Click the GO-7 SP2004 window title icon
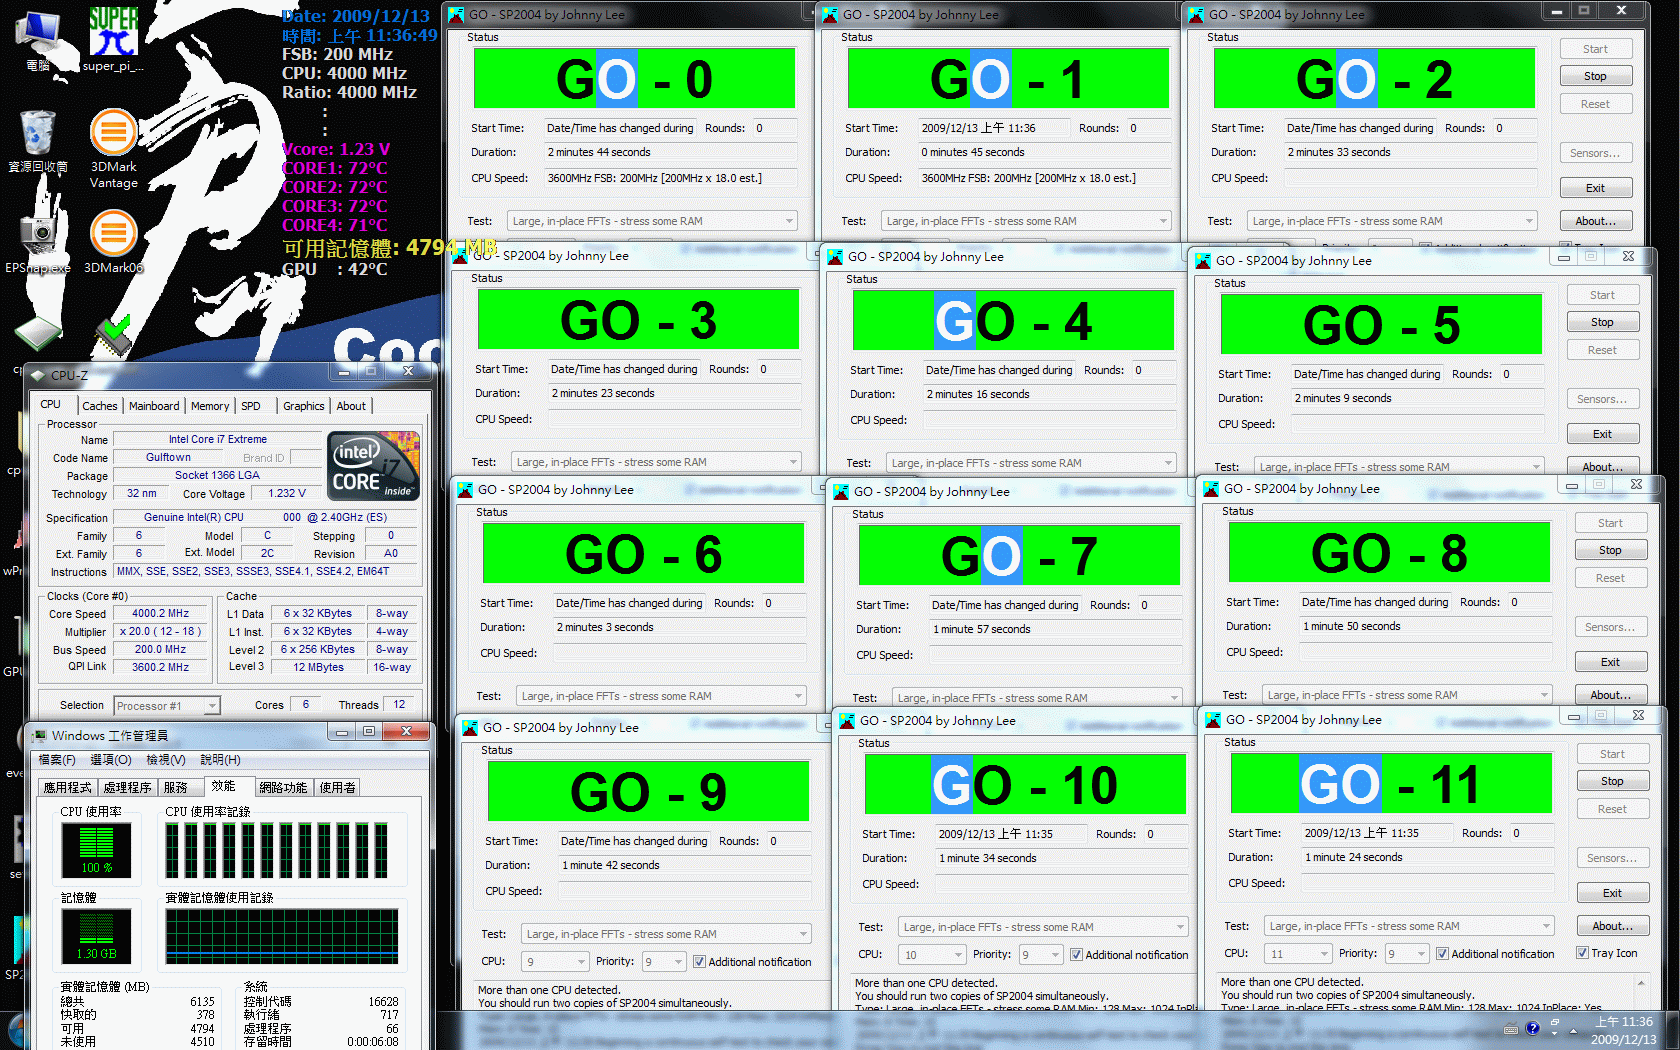Screen dimensions: 1680x1050 pos(841,492)
